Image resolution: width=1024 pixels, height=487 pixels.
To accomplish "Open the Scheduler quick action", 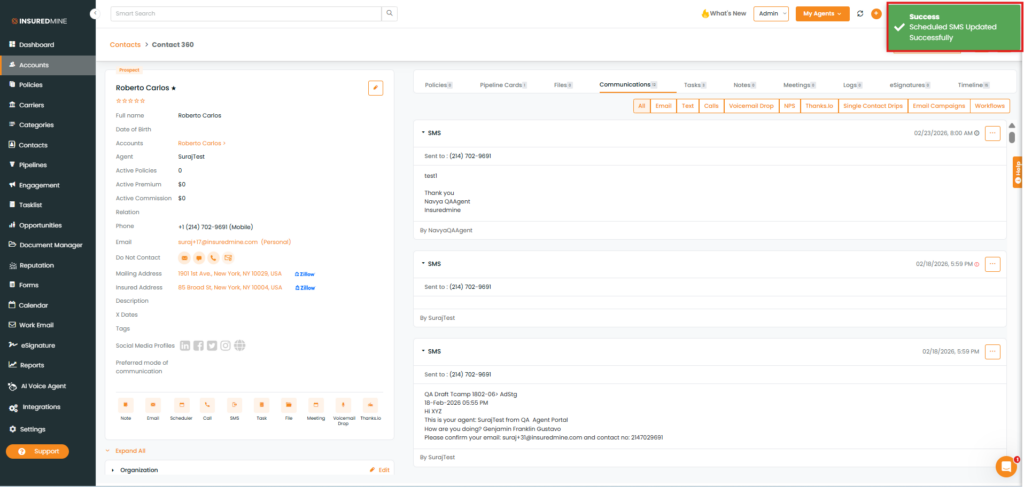I will click(x=181, y=407).
